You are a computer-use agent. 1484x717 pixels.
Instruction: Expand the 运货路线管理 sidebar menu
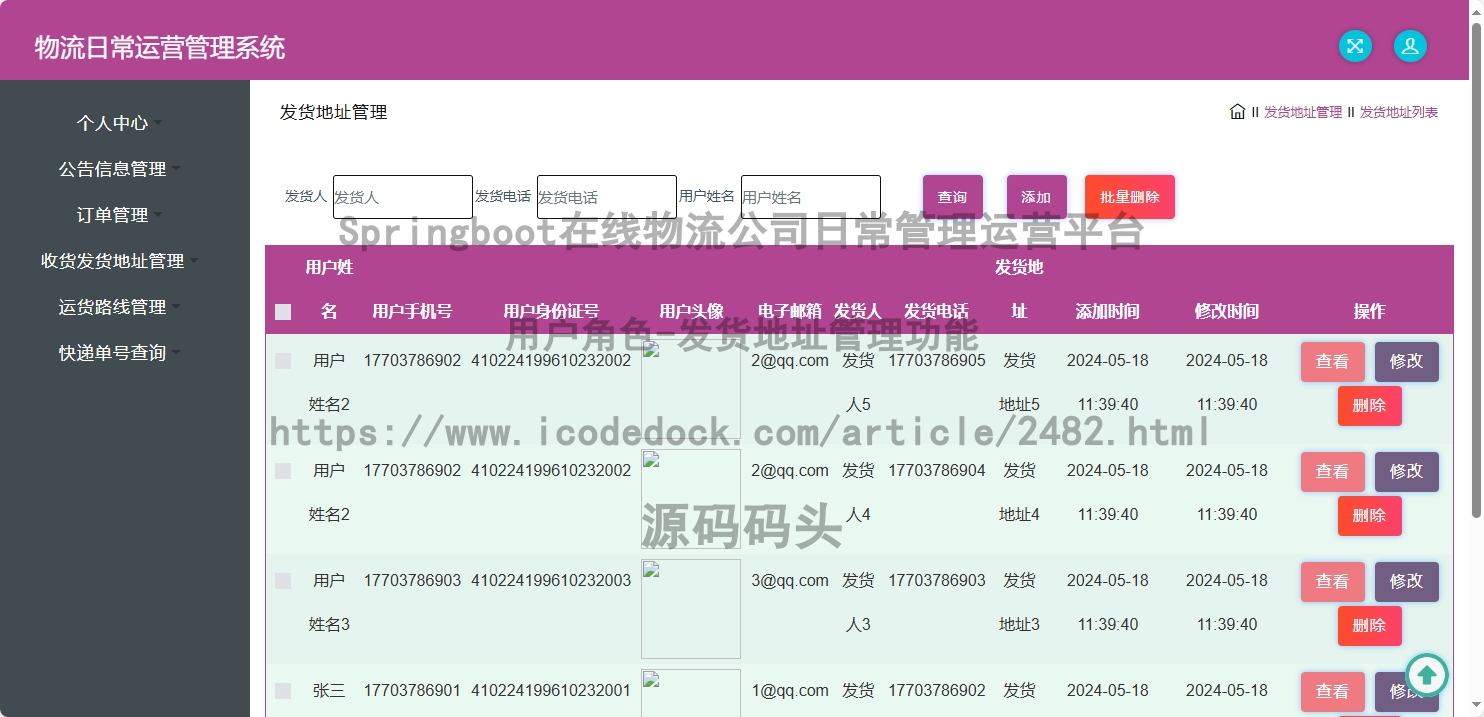coord(120,307)
